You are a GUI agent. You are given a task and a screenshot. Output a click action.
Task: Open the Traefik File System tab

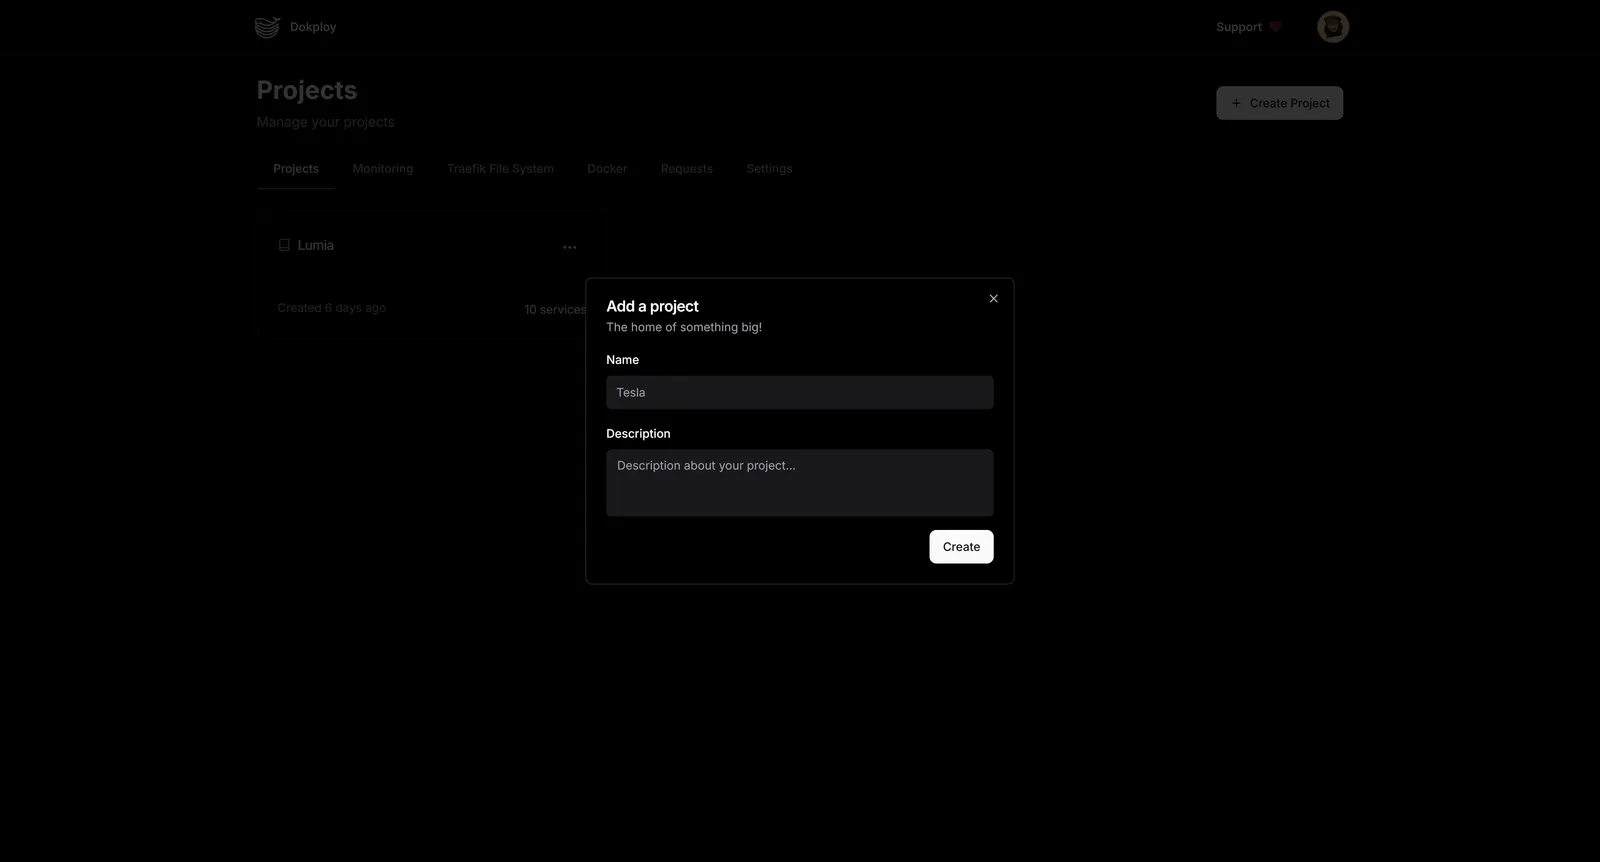[500, 169]
